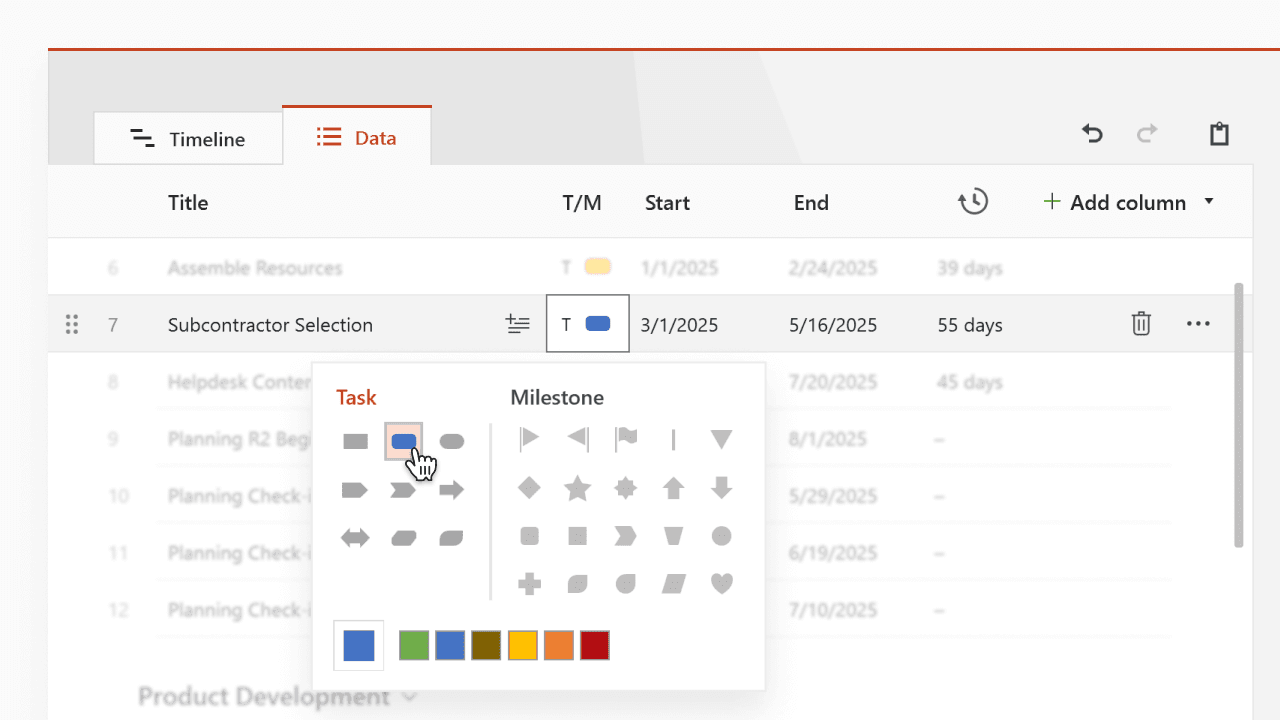The width and height of the screenshot is (1280, 720).
Task: Click the clipboard paste icon
Action: pos(1219,134)
